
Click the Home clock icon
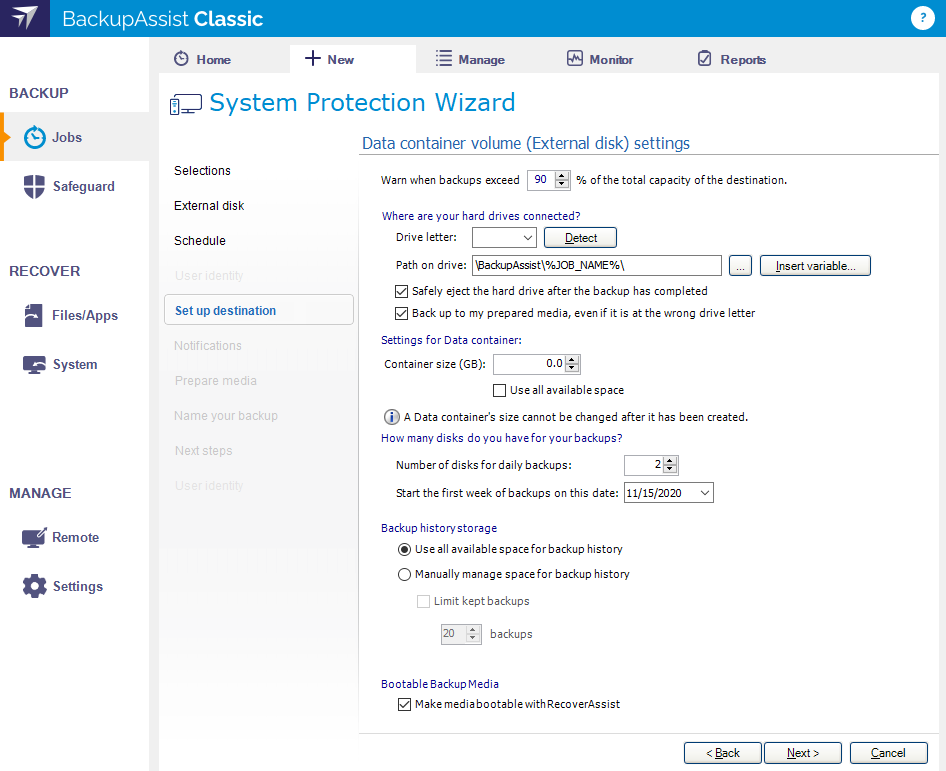pyautogui.click(x=181, y=59)
